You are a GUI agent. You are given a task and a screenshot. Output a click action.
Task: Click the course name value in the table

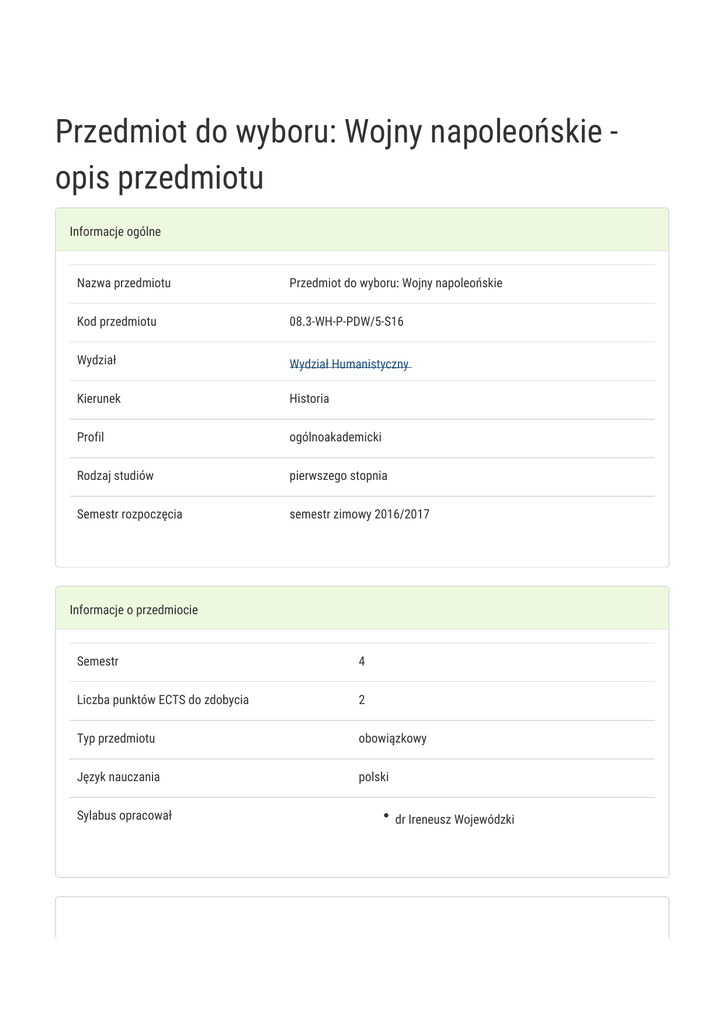point(396,283)
